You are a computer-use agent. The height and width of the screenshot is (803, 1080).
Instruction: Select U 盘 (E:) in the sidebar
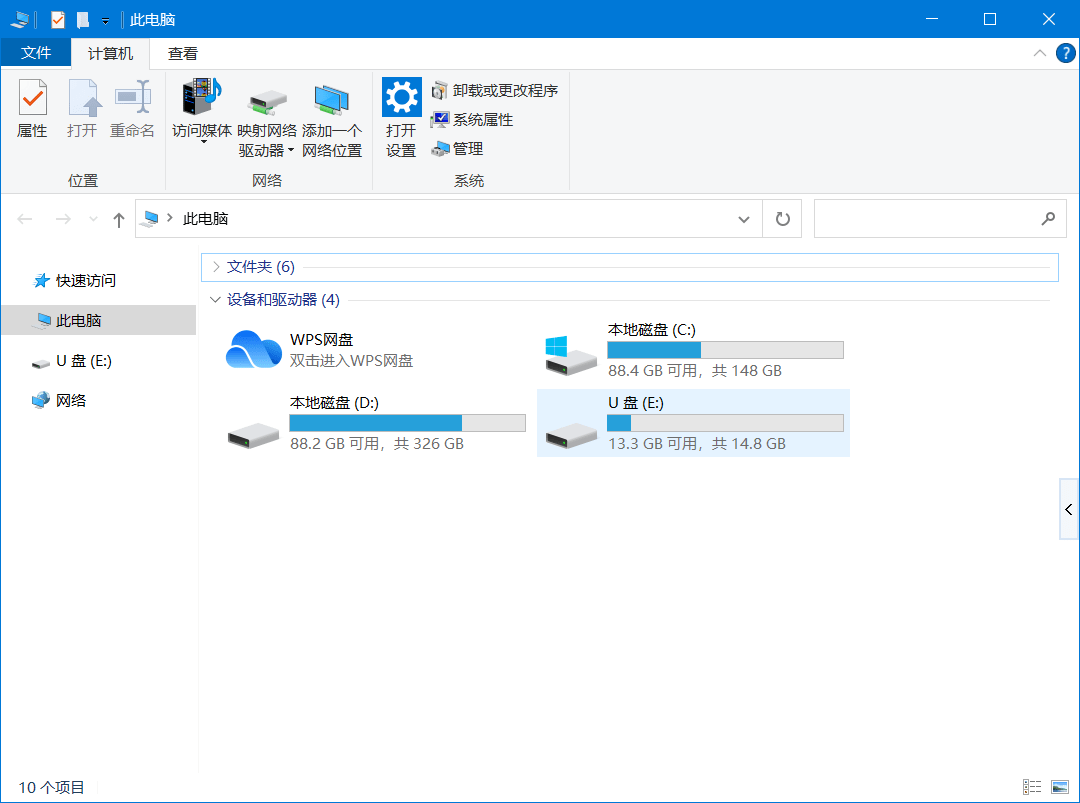pos(72,361)
